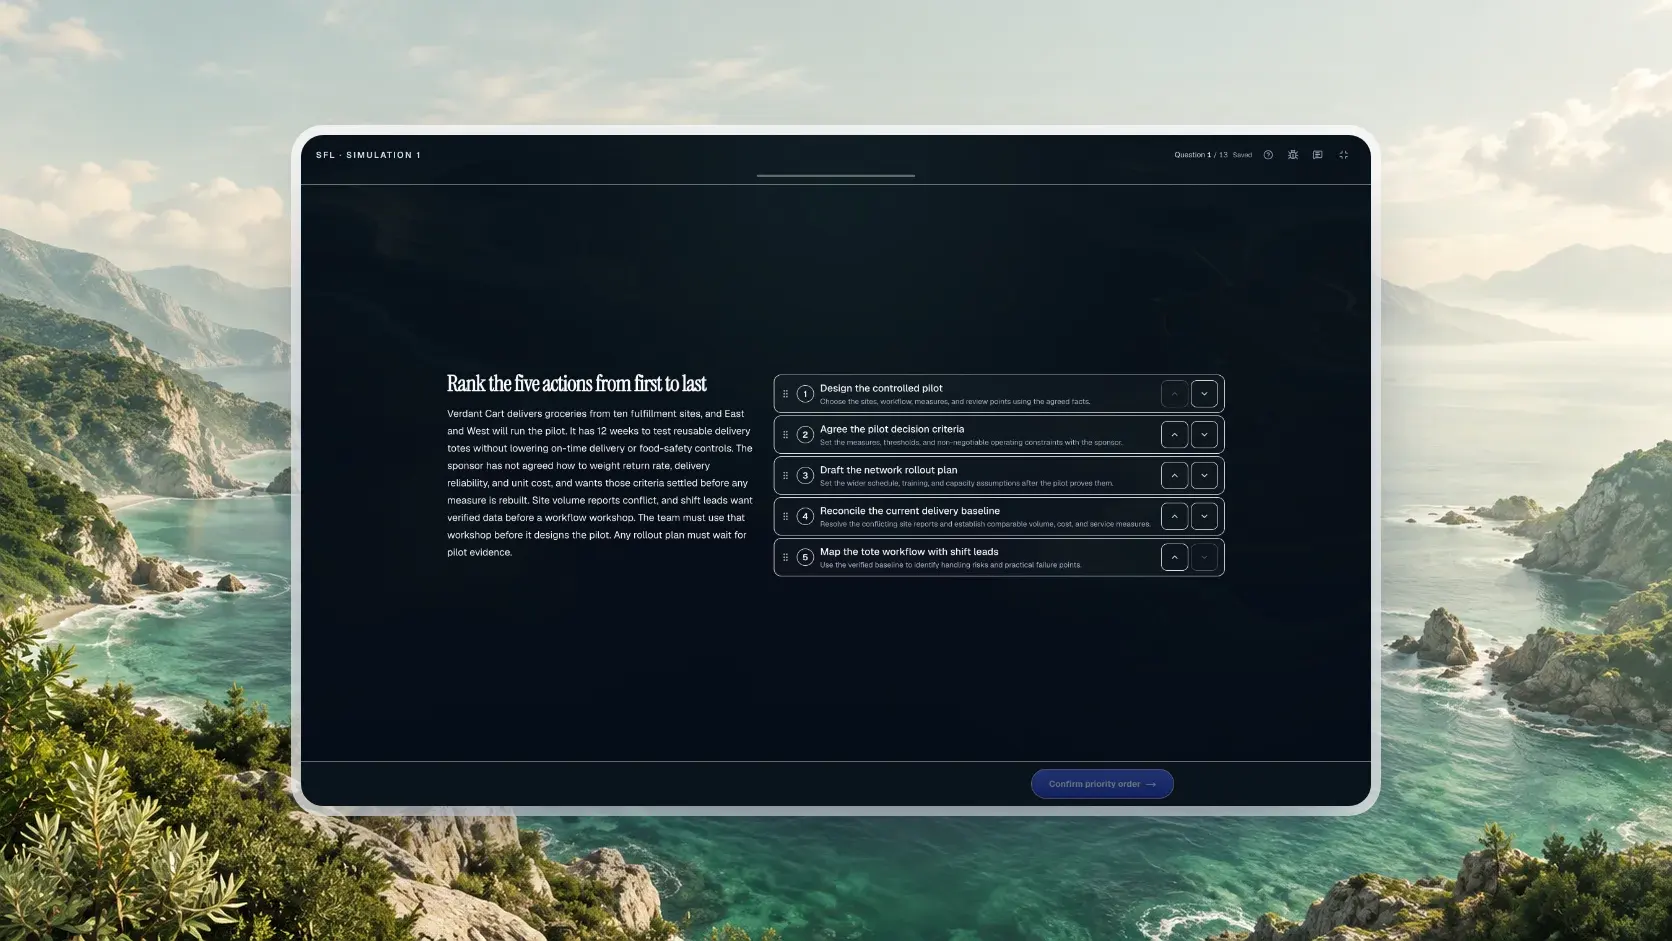Move Agree the pilot decision criteria down
This screenshot has height=941, width=1672.
click(1204, 435)
